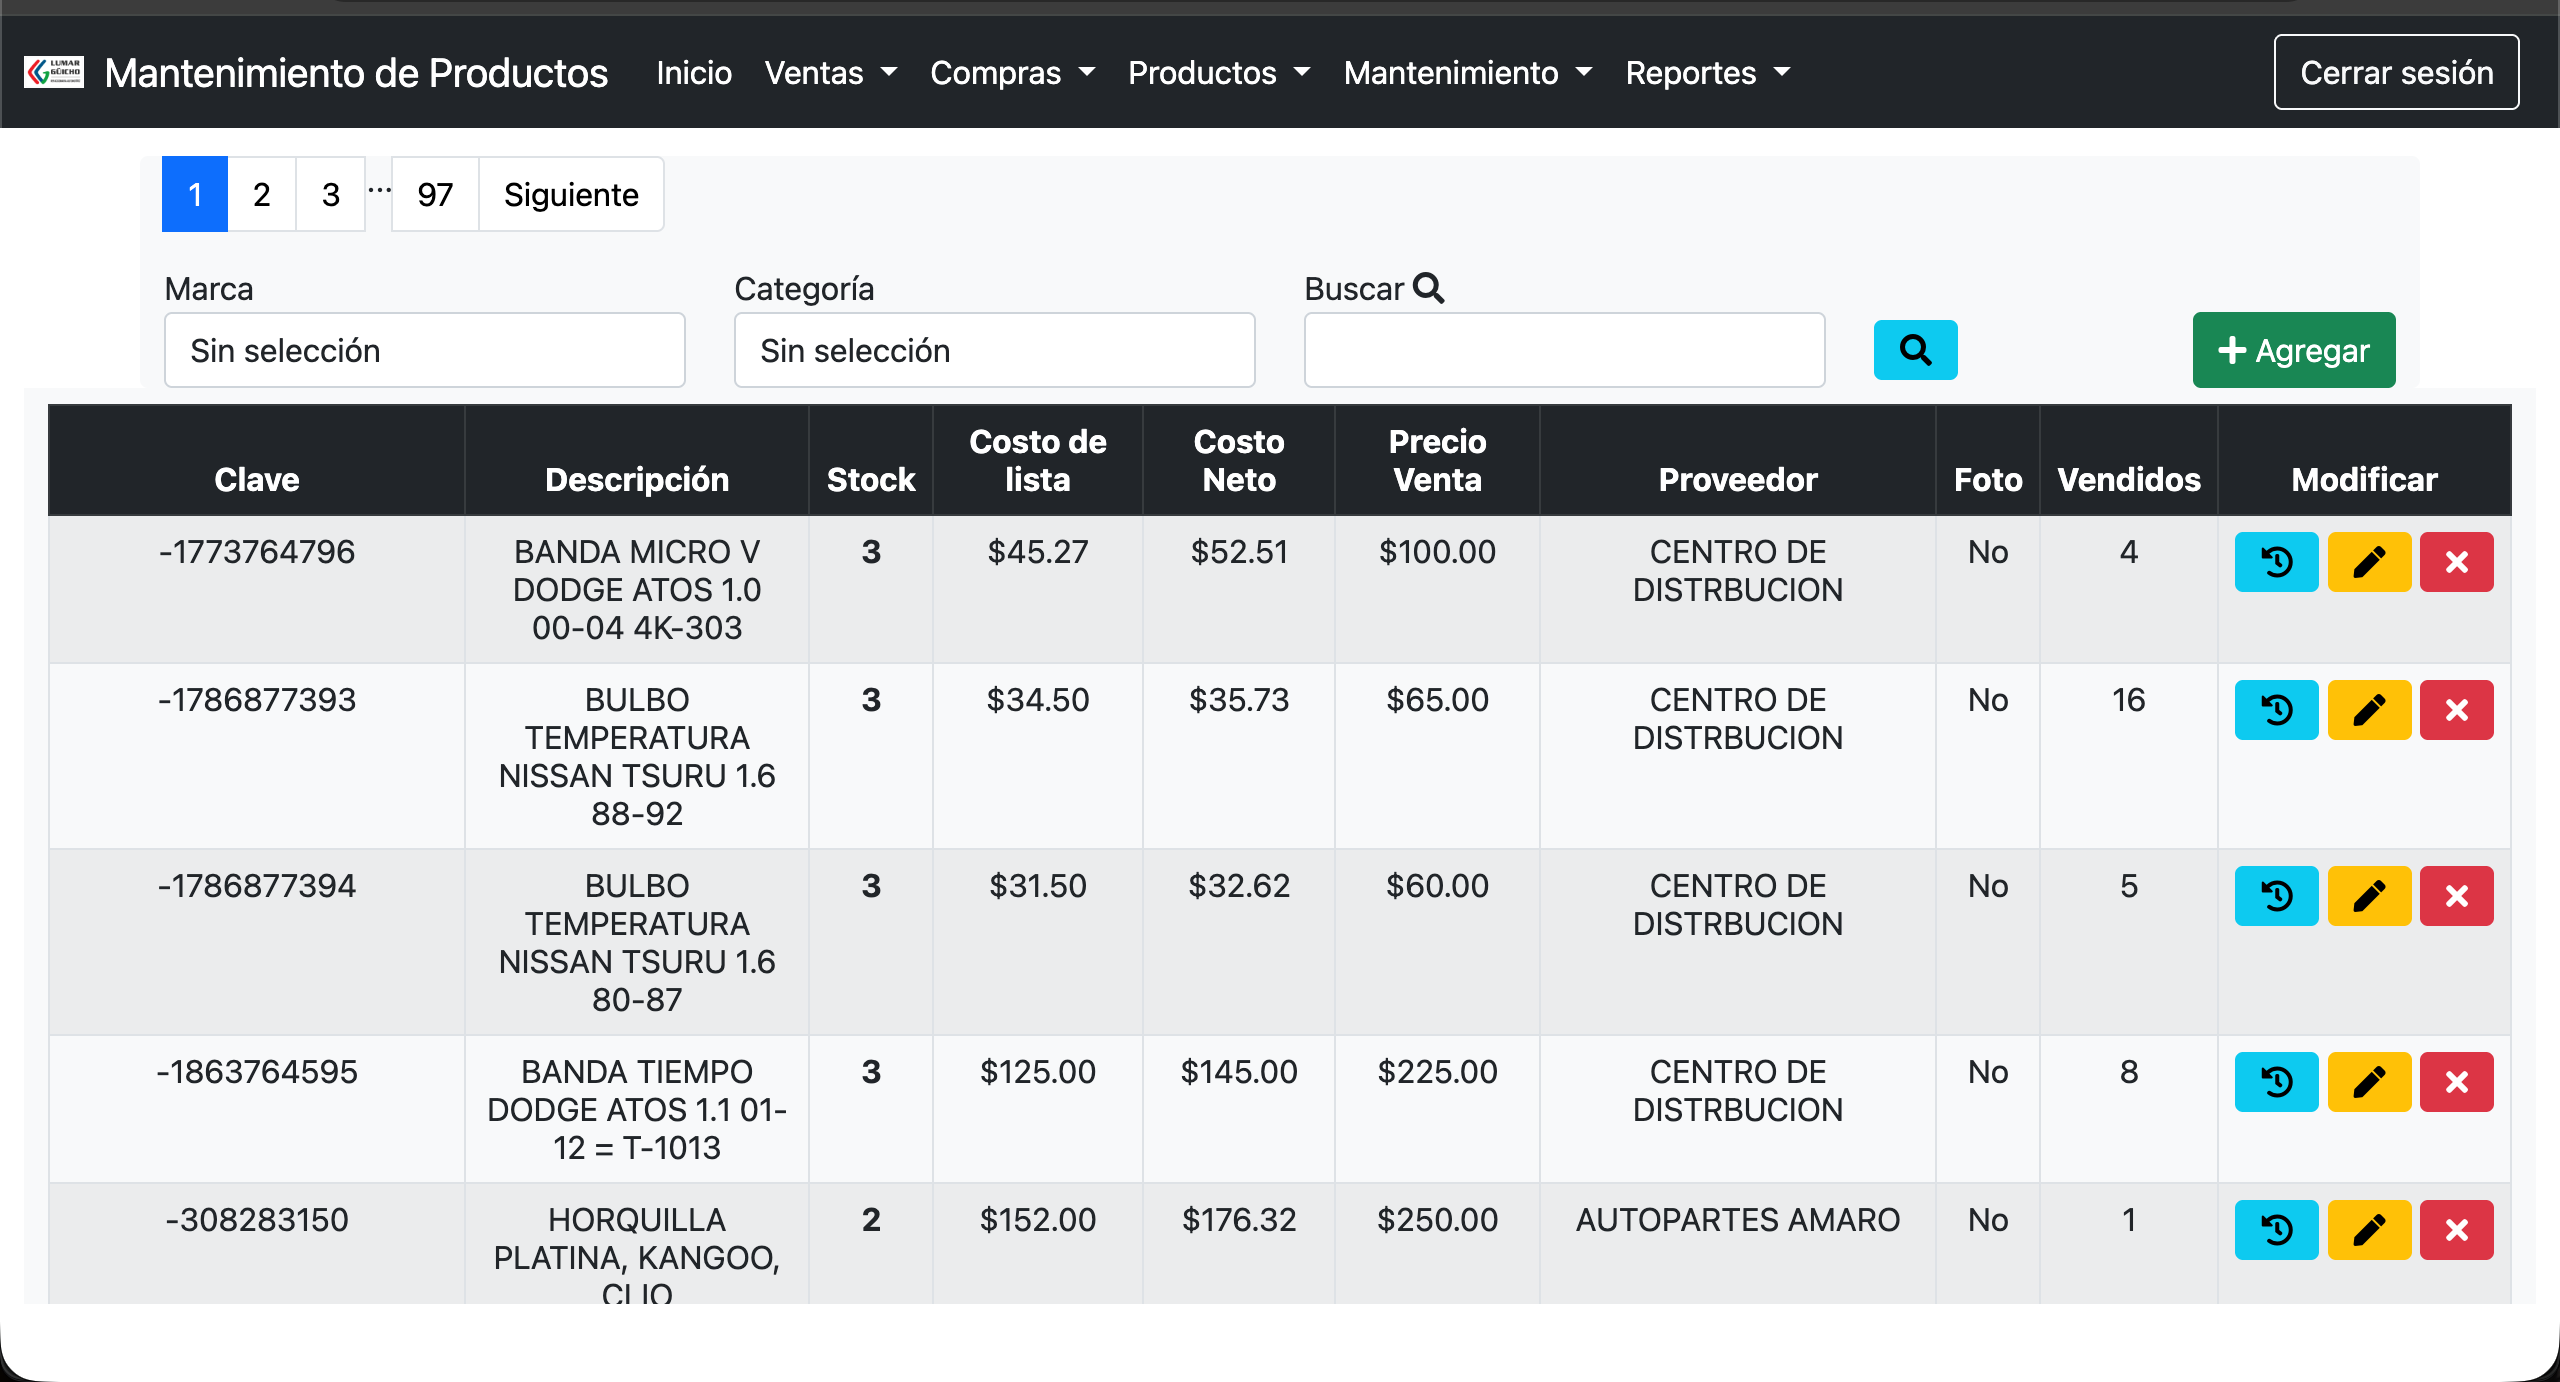Click inside the Buscar search field
The image size is (2560, 1382).
pyautogui.click(x=1564, y=350)
